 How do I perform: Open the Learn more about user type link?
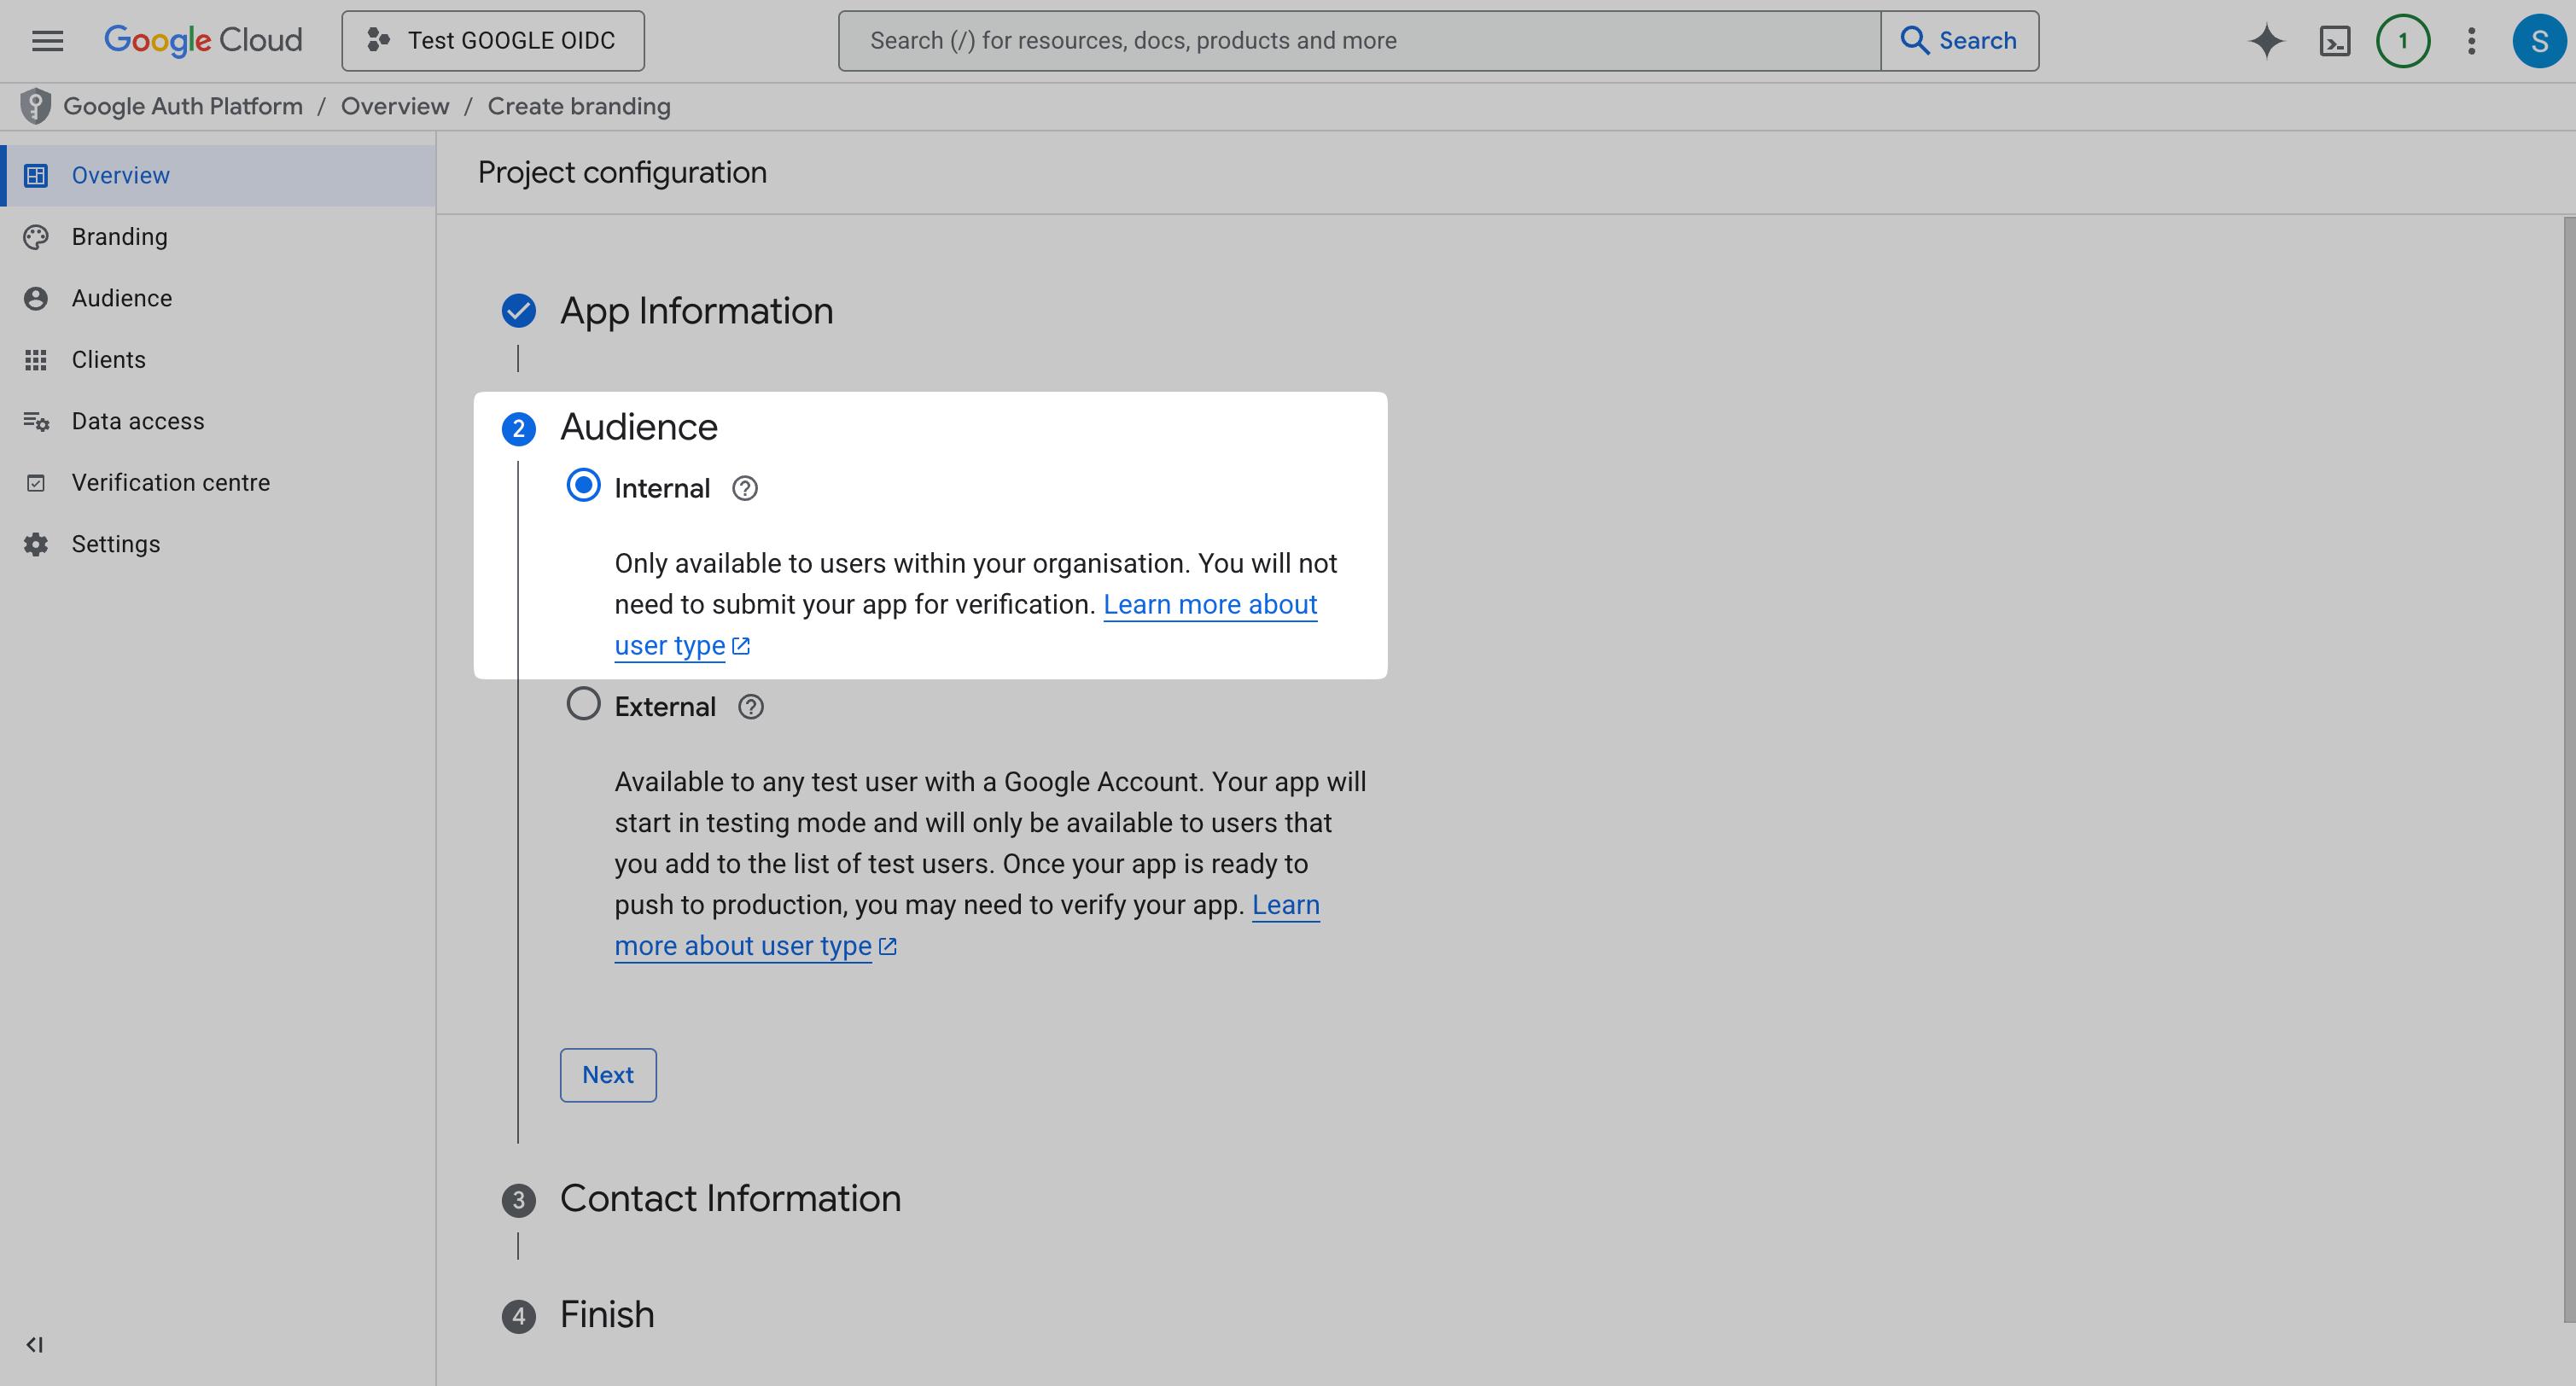[1210, 604]
